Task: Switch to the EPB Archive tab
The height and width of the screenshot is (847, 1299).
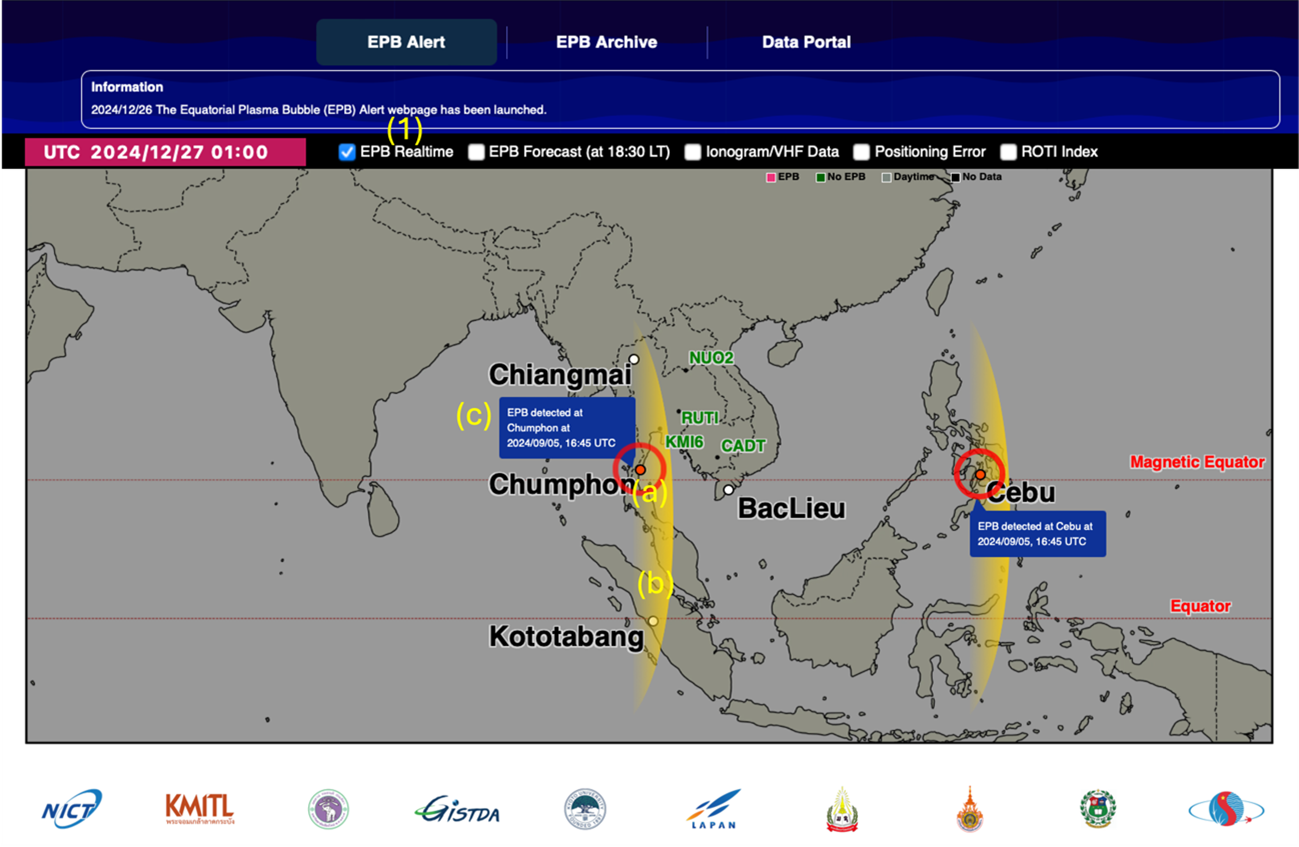Action: [x=606, y=42]
